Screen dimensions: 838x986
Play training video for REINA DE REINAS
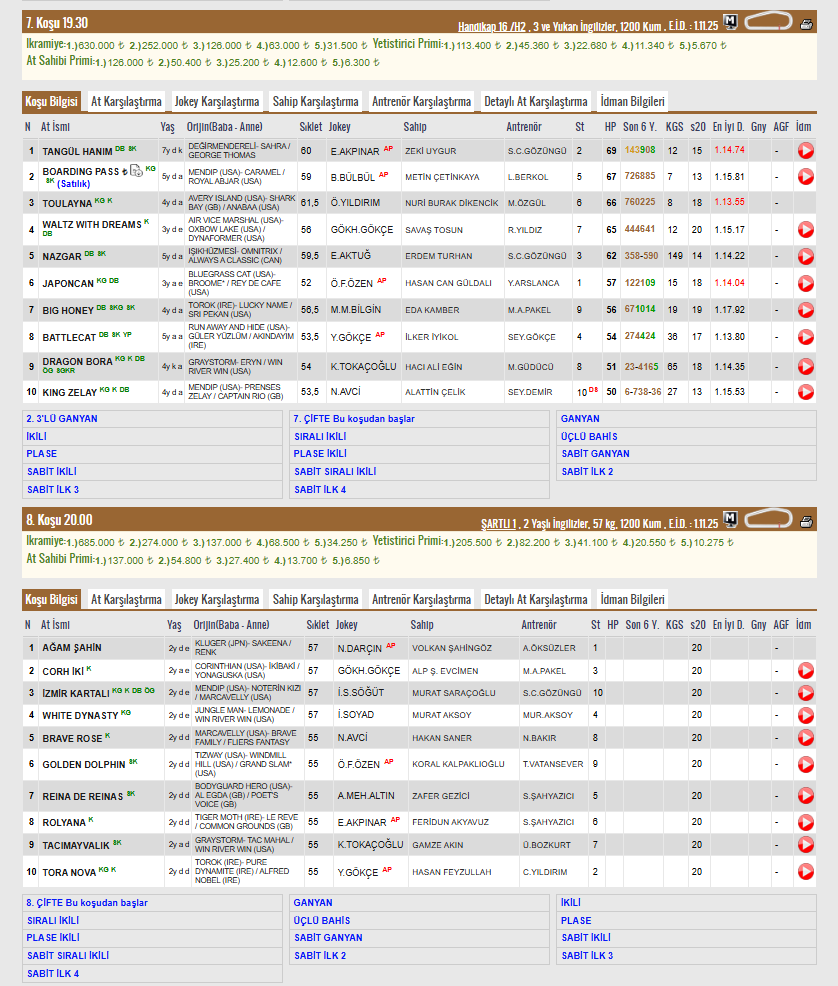point(805,796)
